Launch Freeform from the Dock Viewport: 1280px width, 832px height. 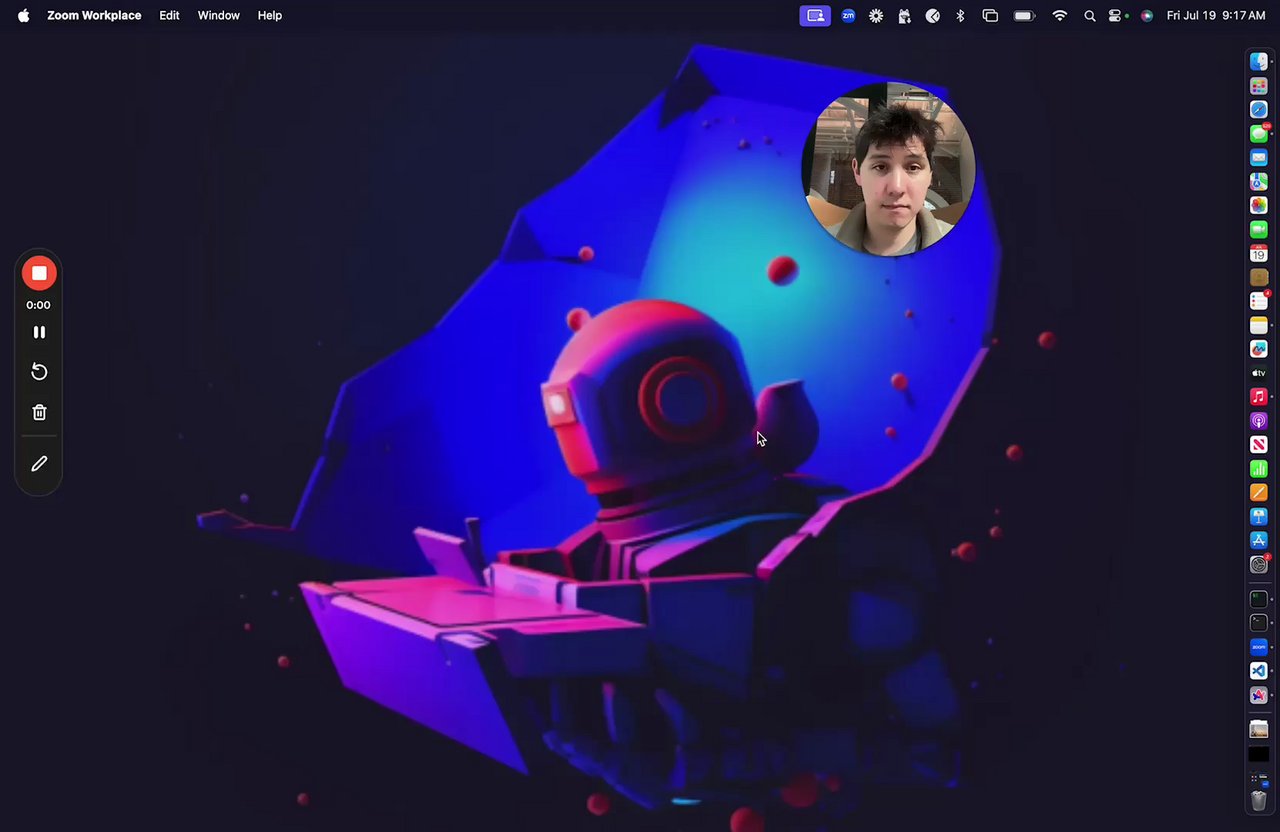click(x=1259, y=349)
